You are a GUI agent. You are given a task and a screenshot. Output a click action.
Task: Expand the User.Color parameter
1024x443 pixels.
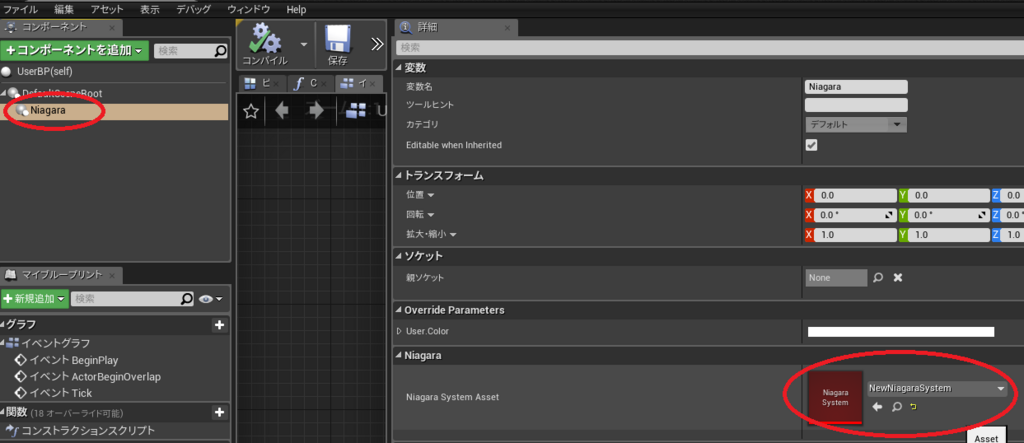click(x=400, y=331)
